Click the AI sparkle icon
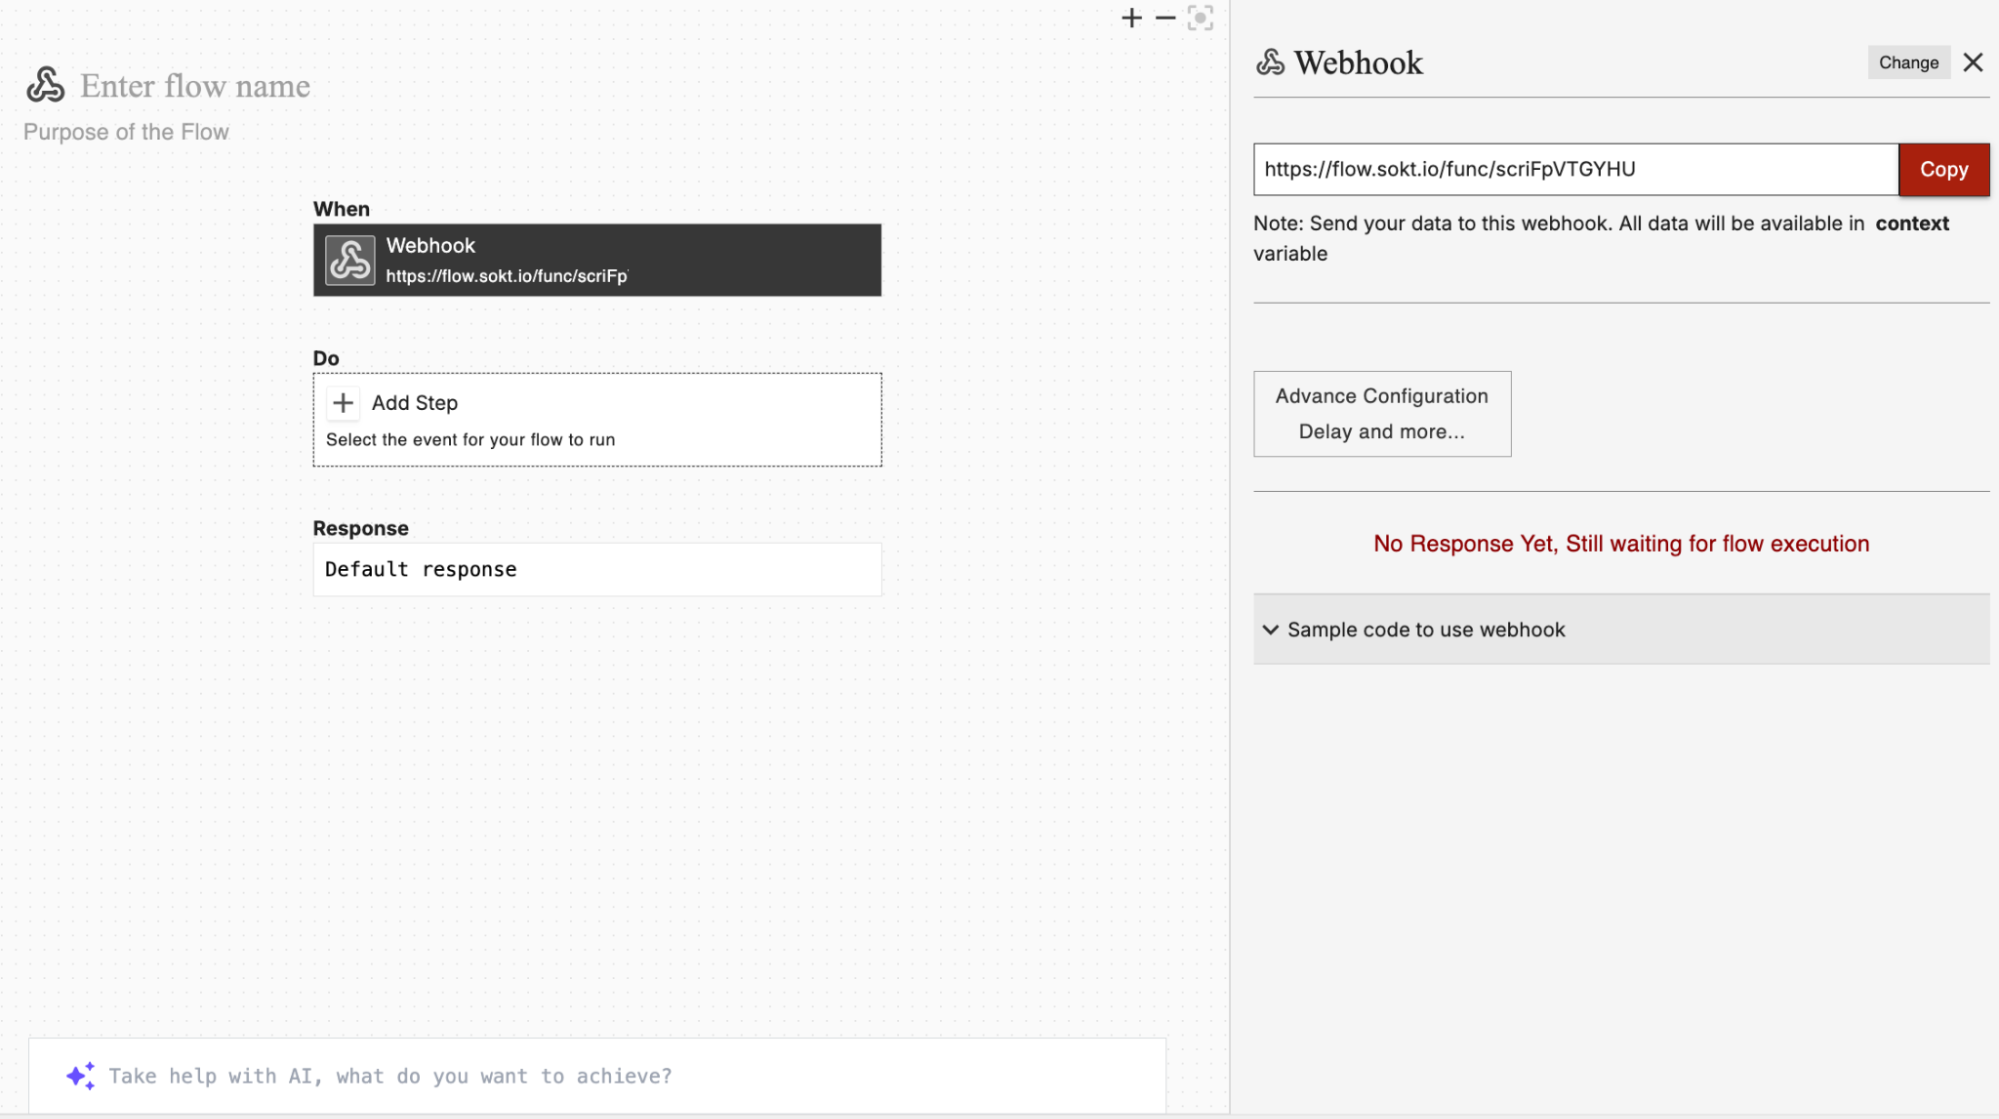Viewport: 1999px width, 1119px height. point(80,1076)
